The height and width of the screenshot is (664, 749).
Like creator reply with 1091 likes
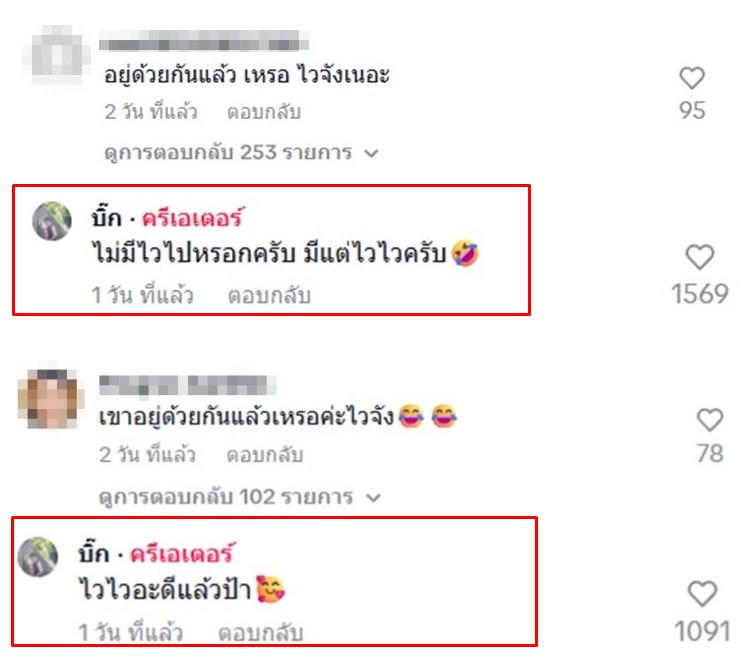[702, 594]
